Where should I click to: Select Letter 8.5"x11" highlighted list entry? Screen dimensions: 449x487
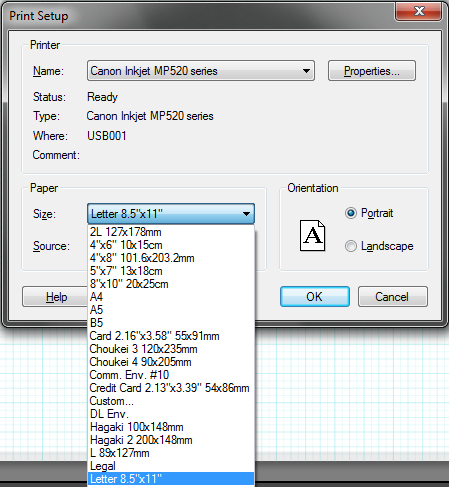point(171,479)
